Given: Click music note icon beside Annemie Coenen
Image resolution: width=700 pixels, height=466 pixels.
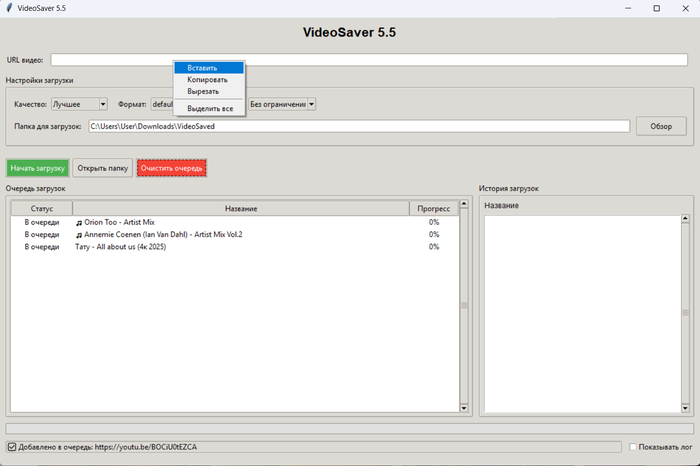Looking at the screenshot, I should point(79,234).
